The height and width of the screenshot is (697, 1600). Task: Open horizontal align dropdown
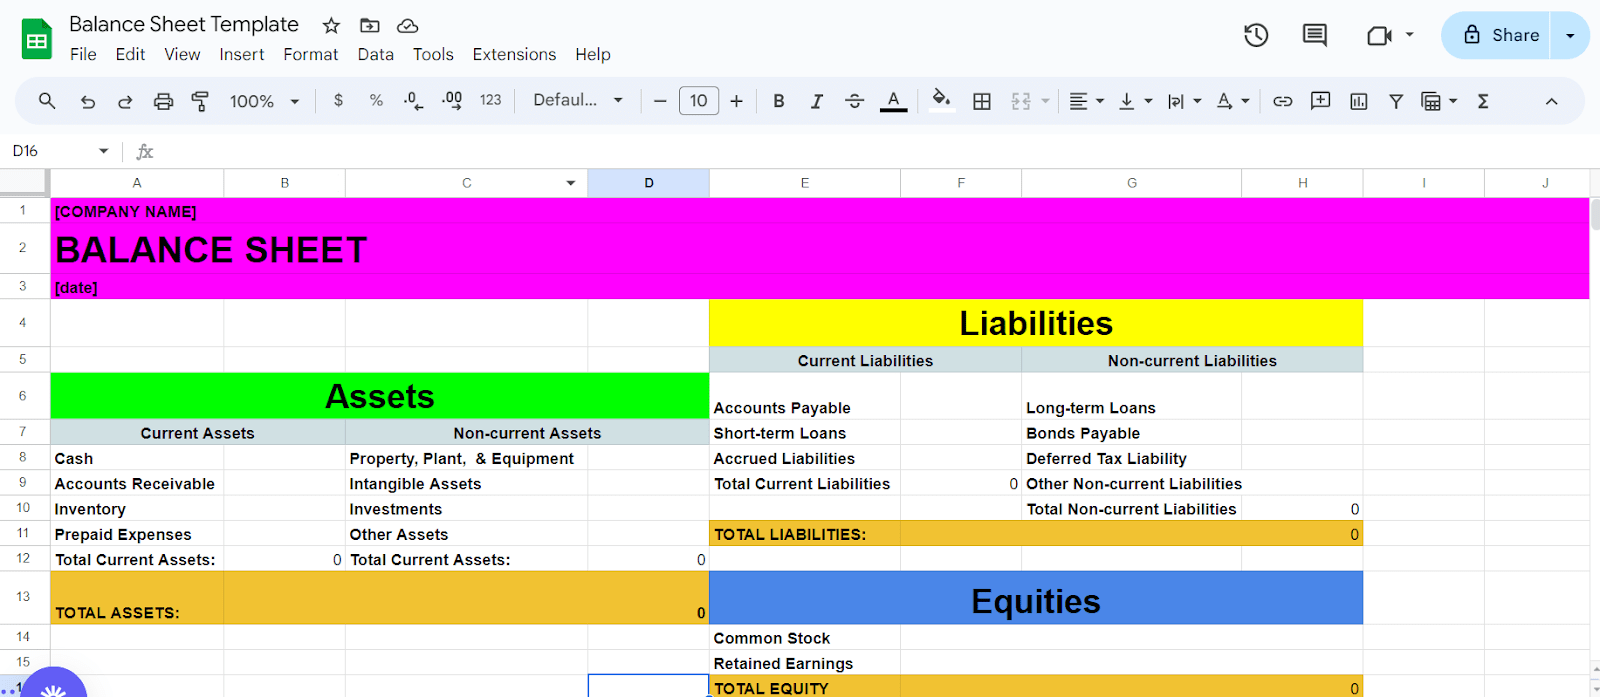1086,101
